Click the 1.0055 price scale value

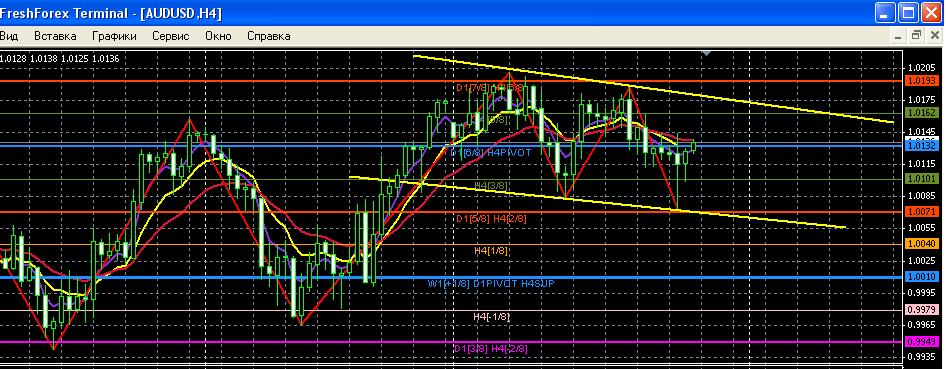click(x=921, y=228)
